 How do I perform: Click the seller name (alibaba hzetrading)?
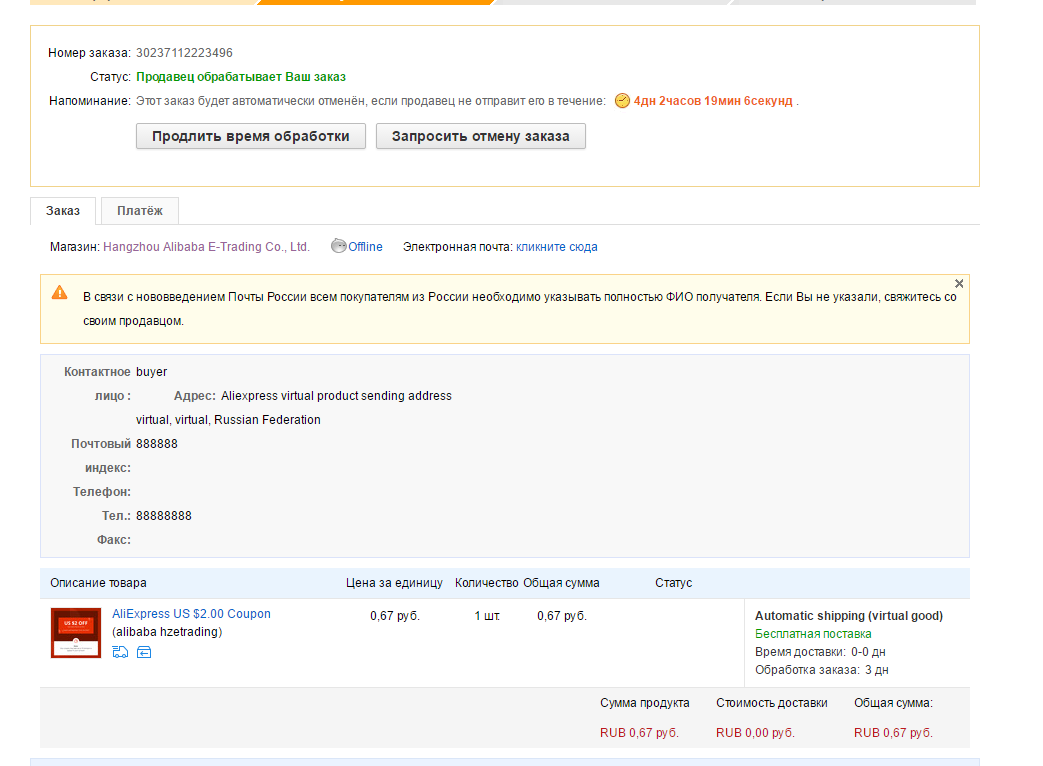click(x=167, y=632)
